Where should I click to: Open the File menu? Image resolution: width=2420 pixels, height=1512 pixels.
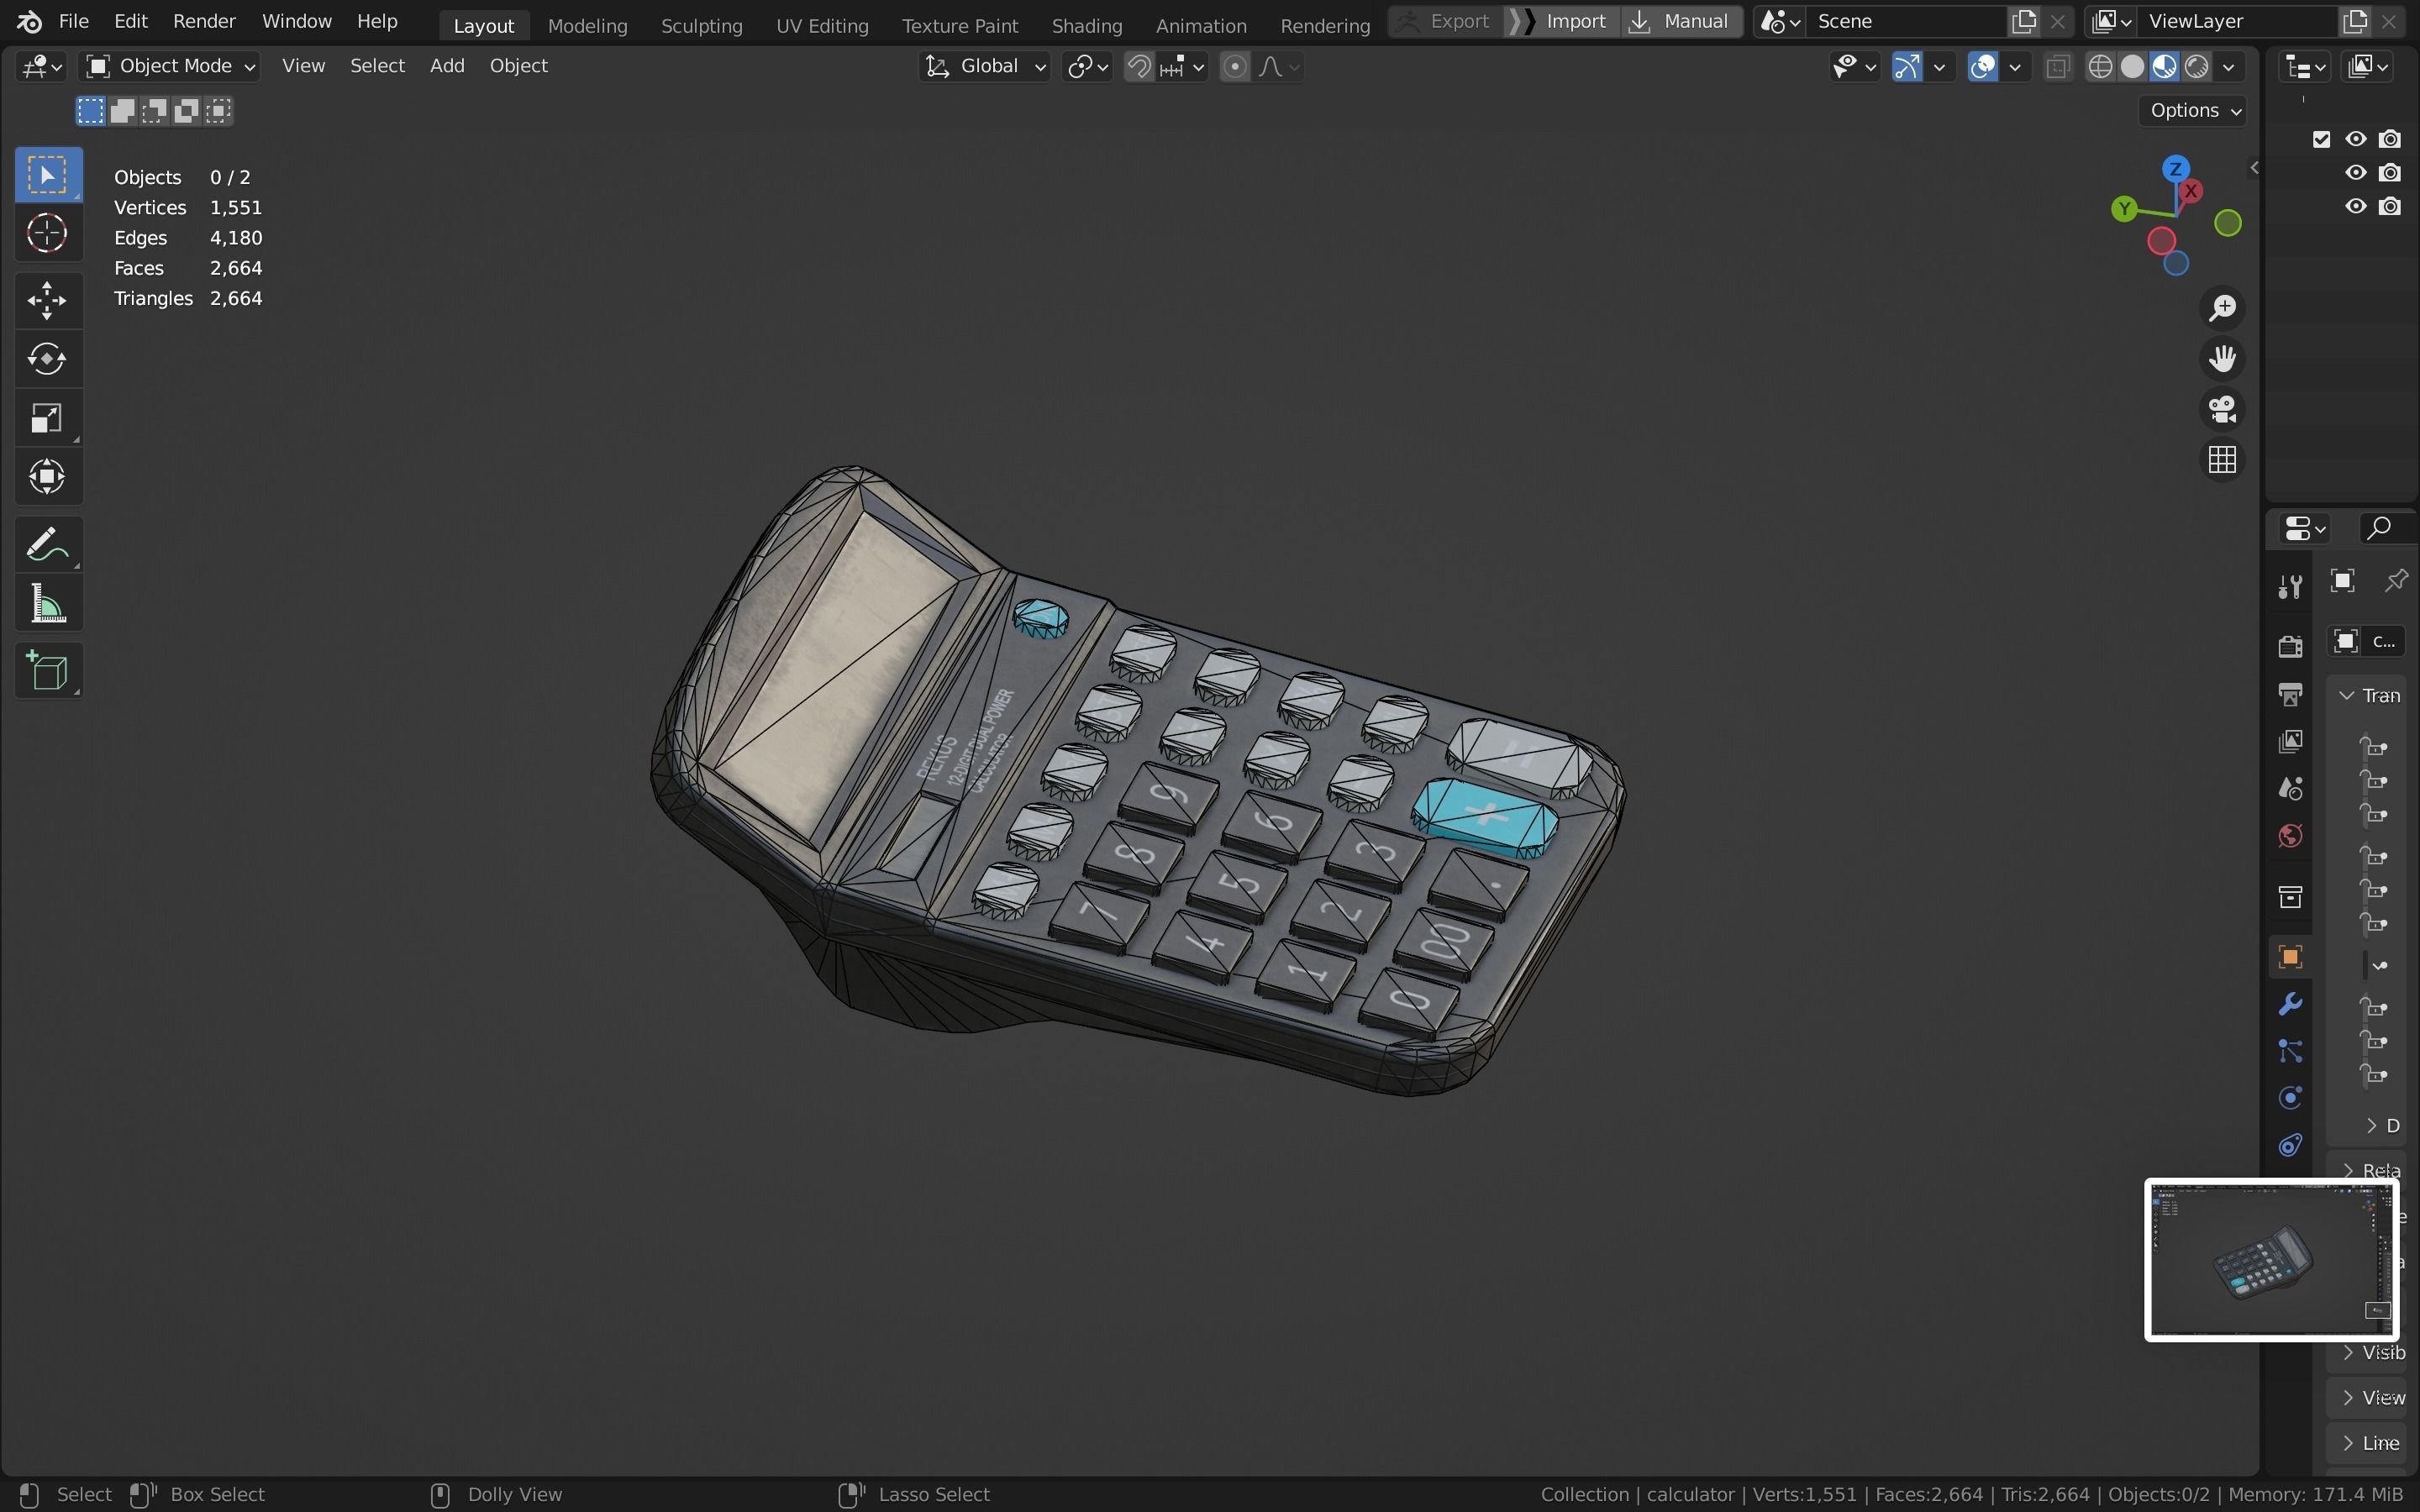[73, 21]
